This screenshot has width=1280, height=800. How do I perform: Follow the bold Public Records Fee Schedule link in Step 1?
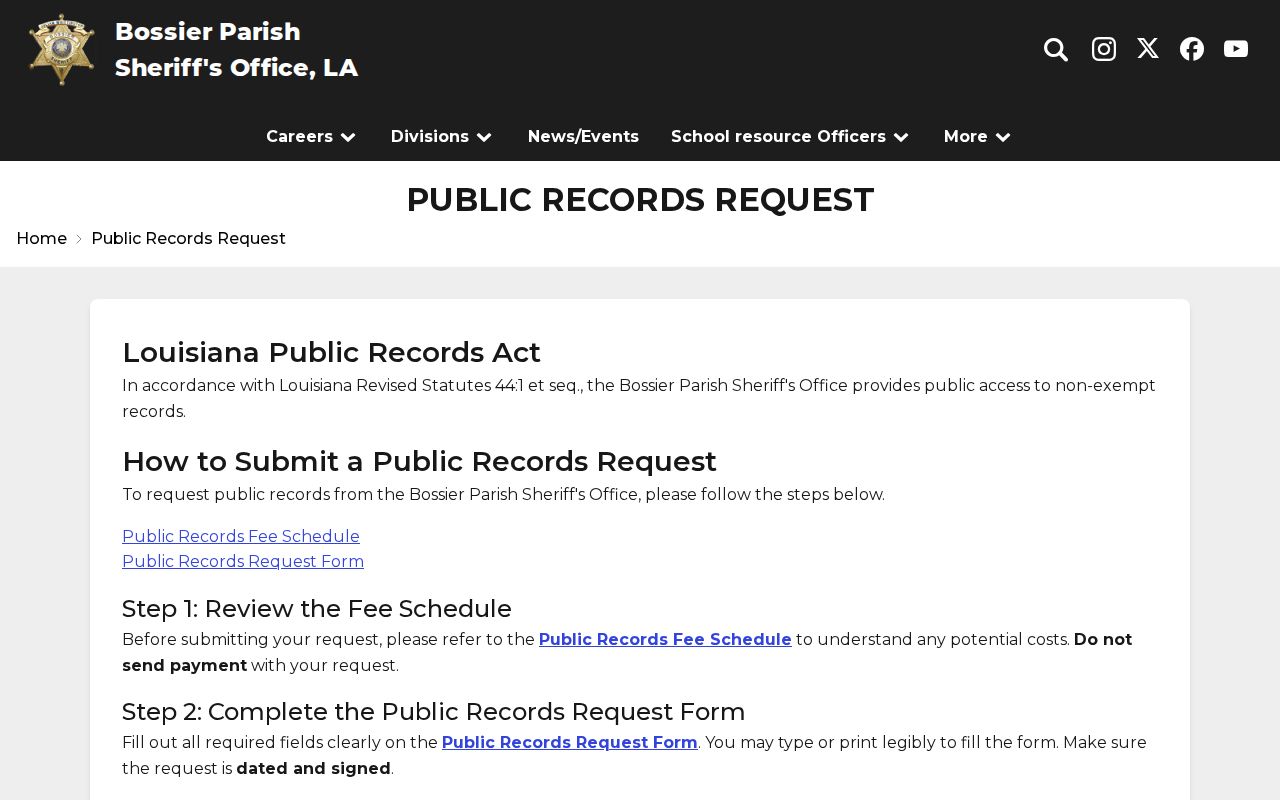(665, 640)
